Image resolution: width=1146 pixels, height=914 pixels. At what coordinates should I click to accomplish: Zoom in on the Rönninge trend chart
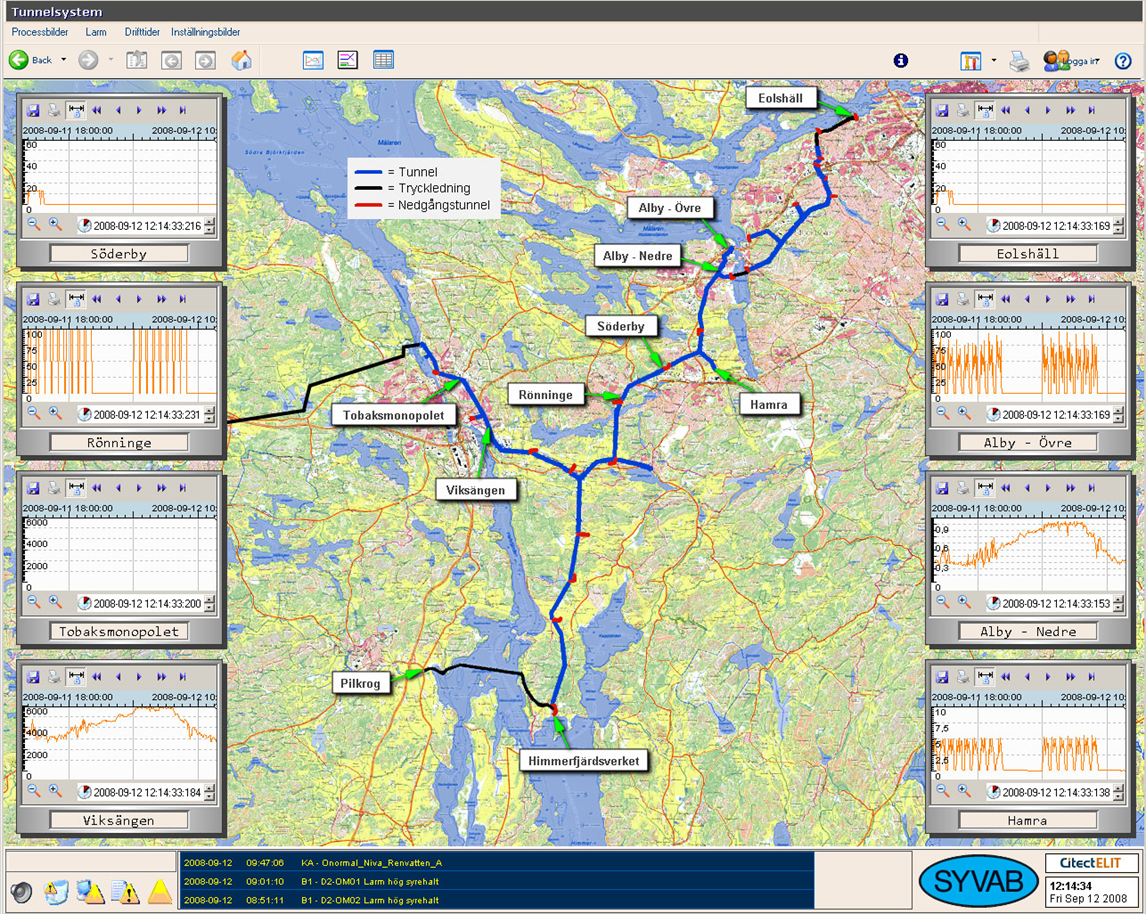tap(55, 413)
